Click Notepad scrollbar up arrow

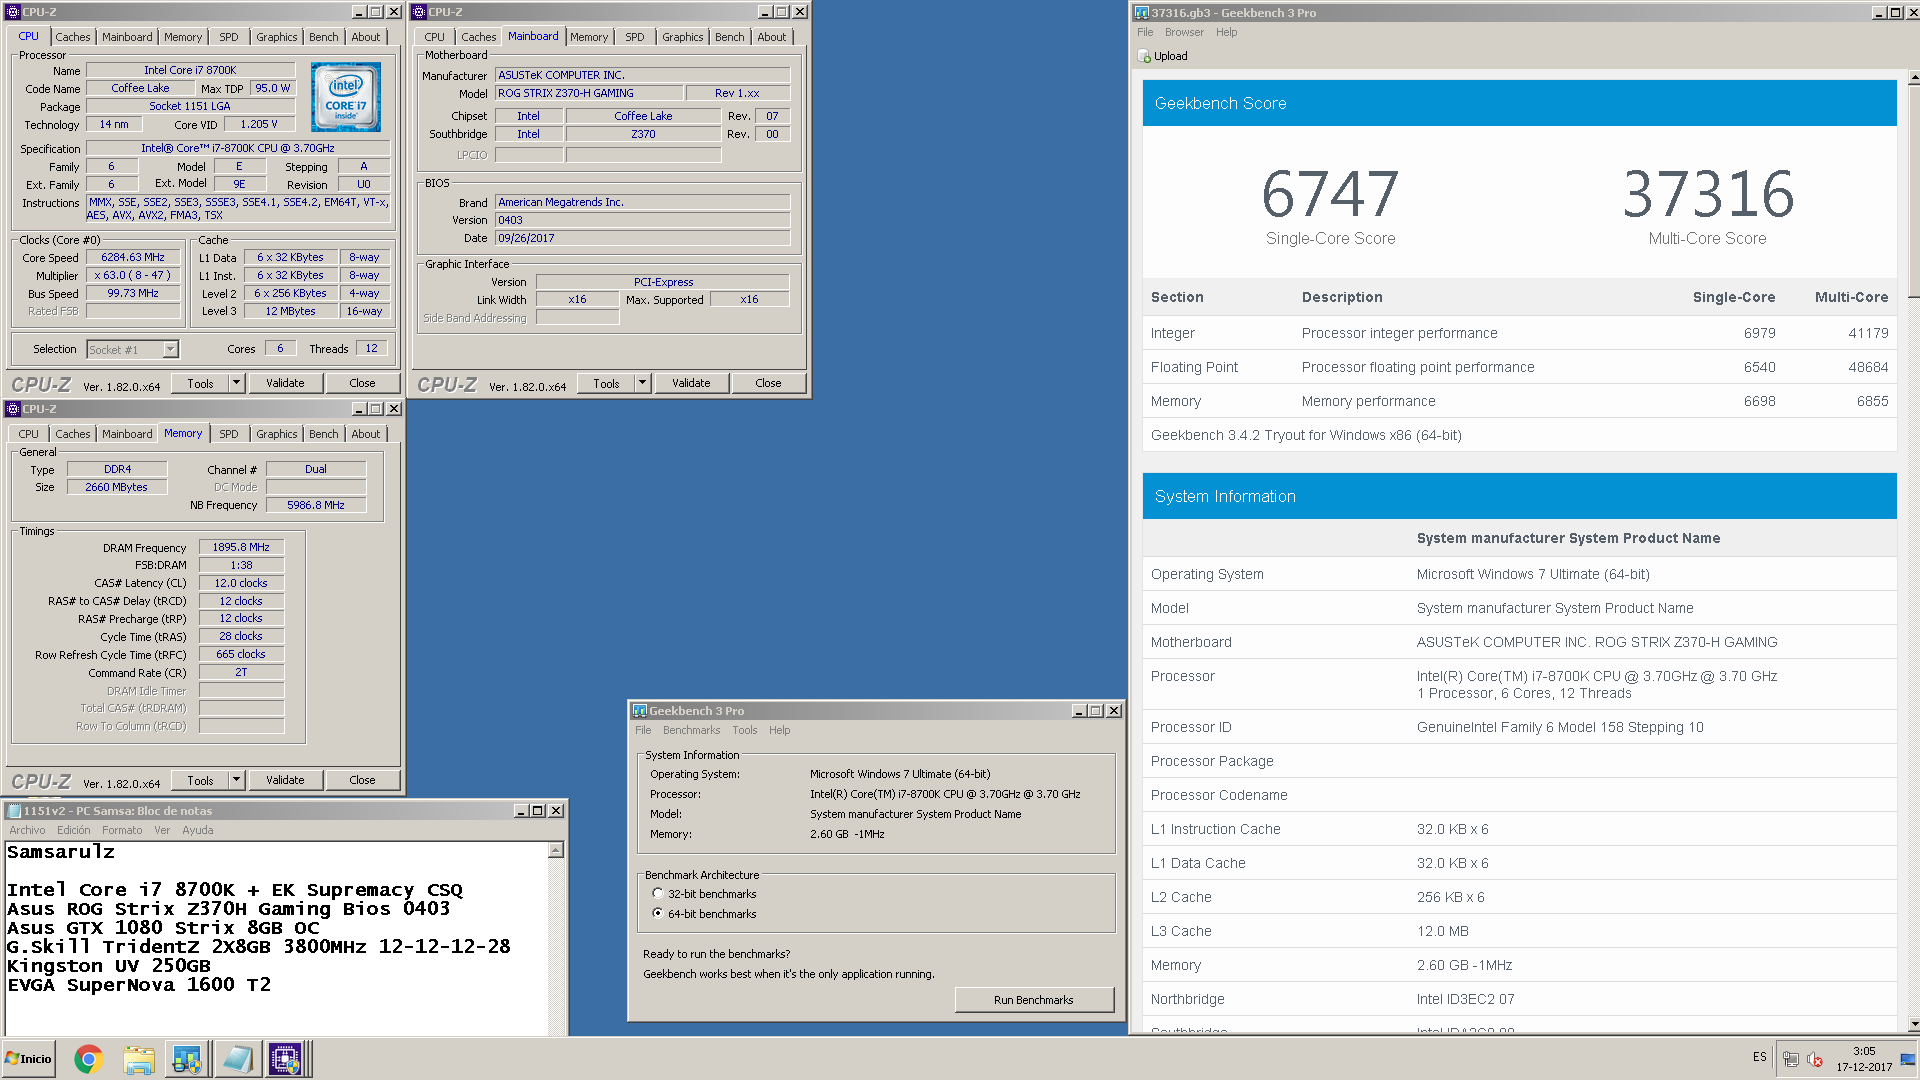click(x=556, y=850)
